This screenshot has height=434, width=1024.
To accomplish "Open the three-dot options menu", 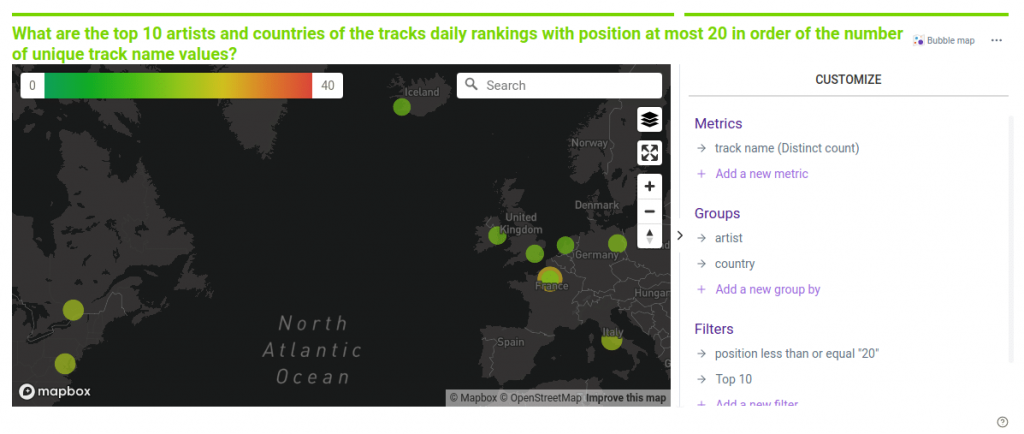I will point(996,41).
